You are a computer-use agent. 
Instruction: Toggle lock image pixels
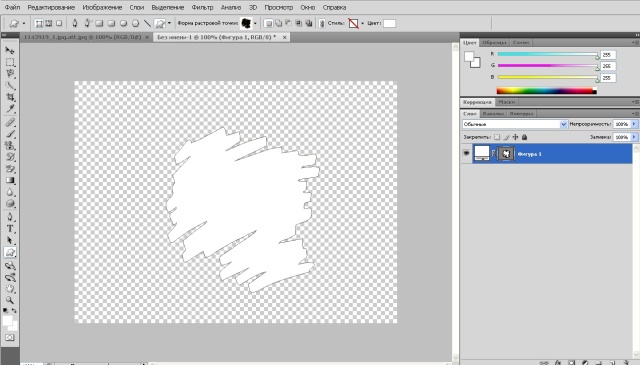pyautogui.click(x=506, y=137)
